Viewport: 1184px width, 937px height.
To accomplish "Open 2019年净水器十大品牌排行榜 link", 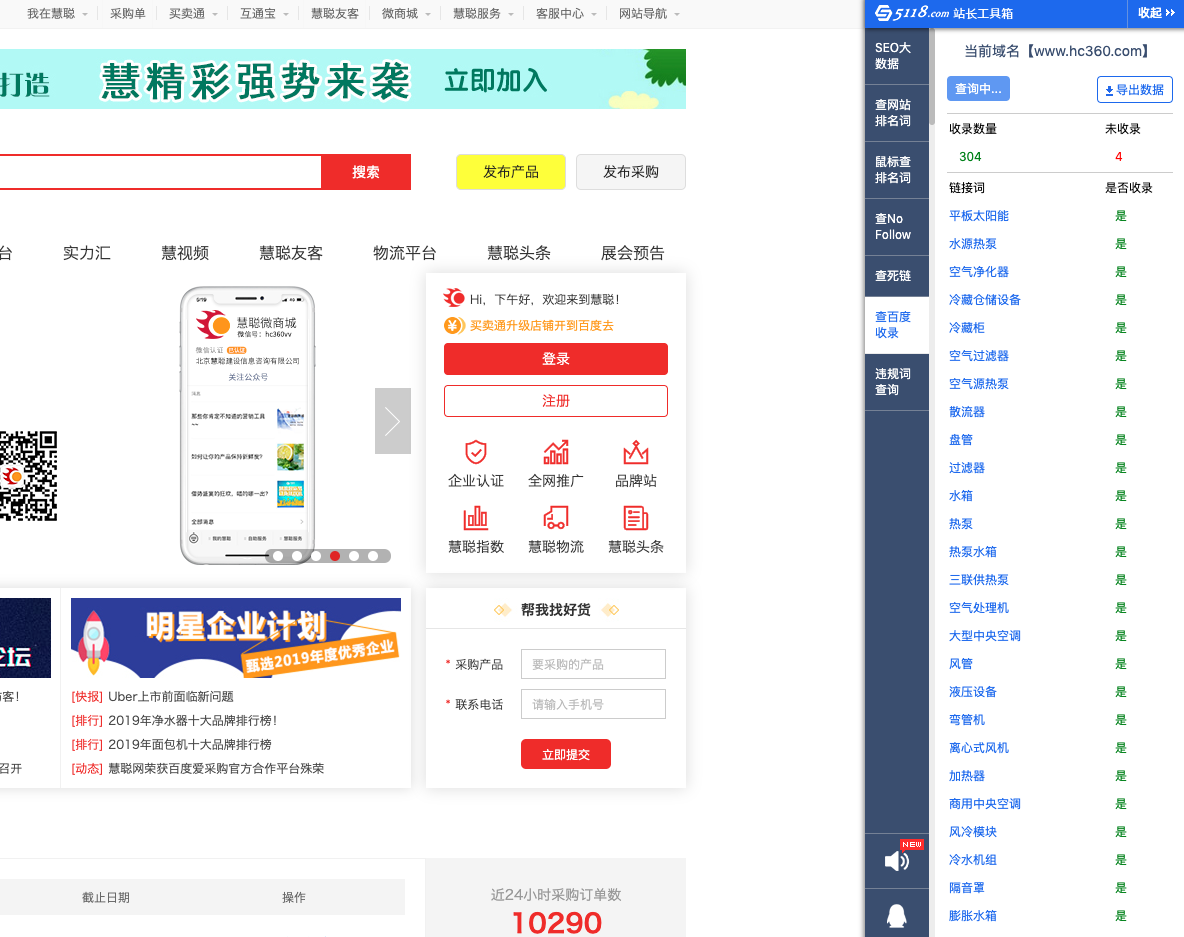I will point(193,720).
